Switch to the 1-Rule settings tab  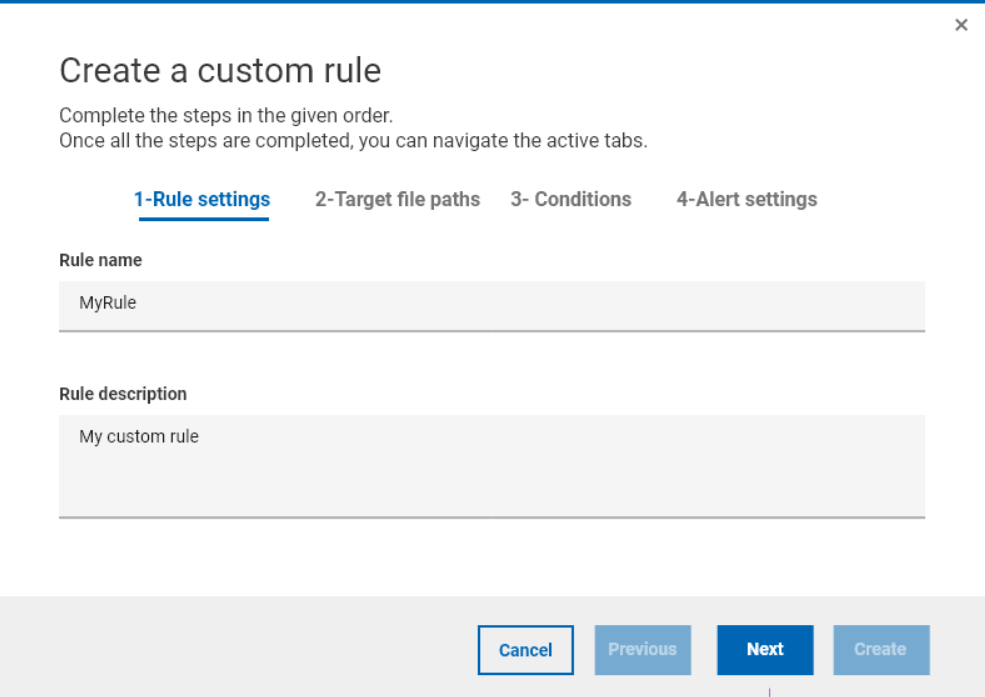coord(202,199)
